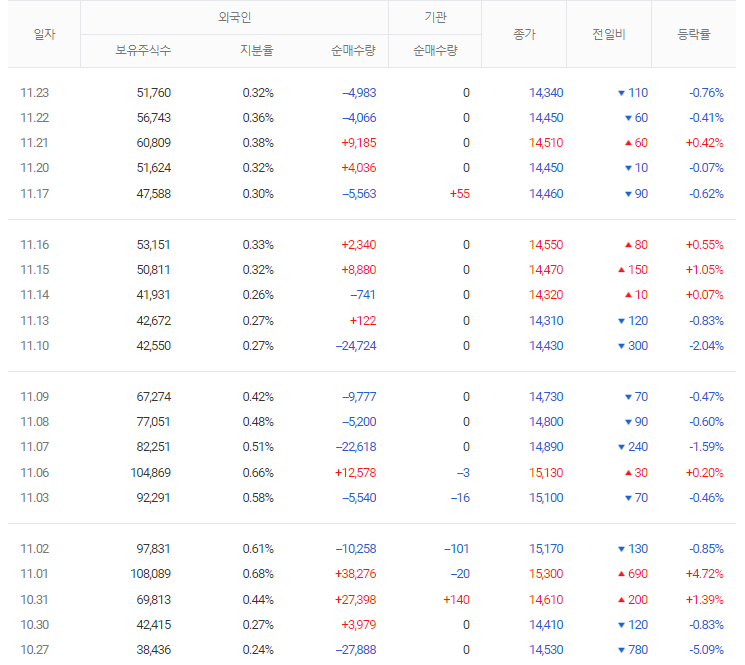Select the 11.07 date cell
The width and height of the screenshot is (745, 665).
click(35, 447)
